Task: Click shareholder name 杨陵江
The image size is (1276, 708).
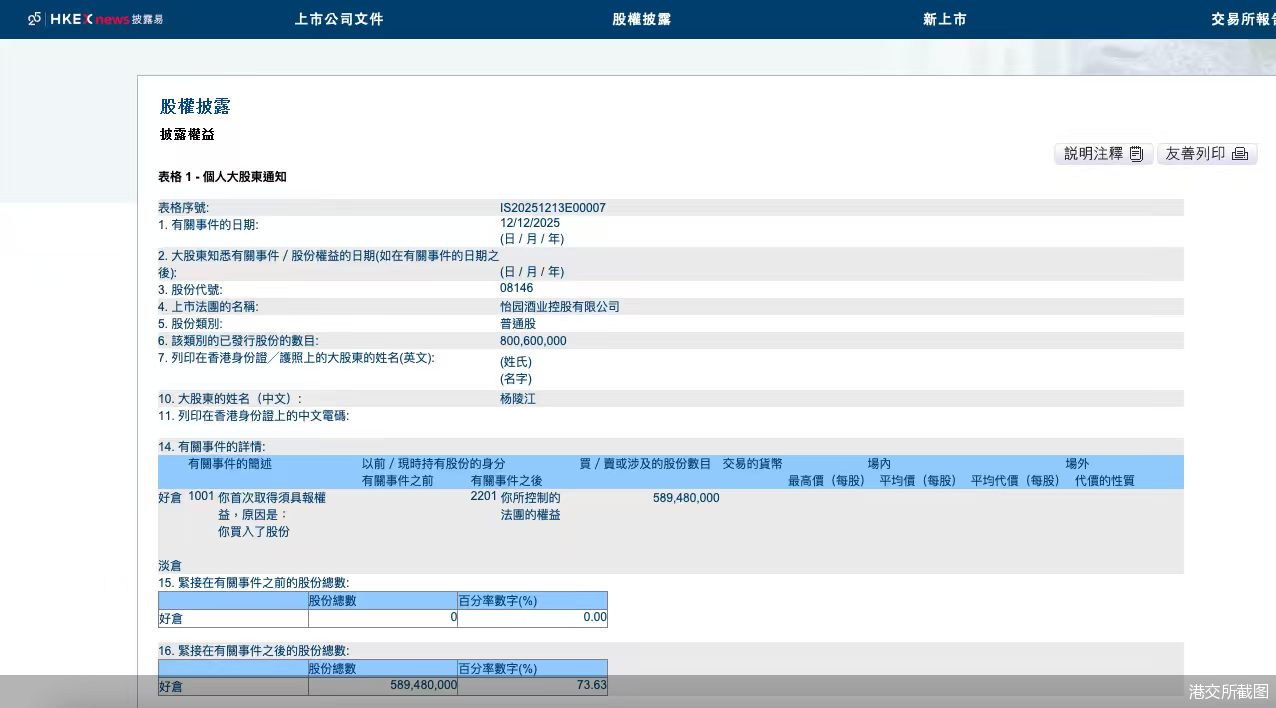Action: [518, 398]
